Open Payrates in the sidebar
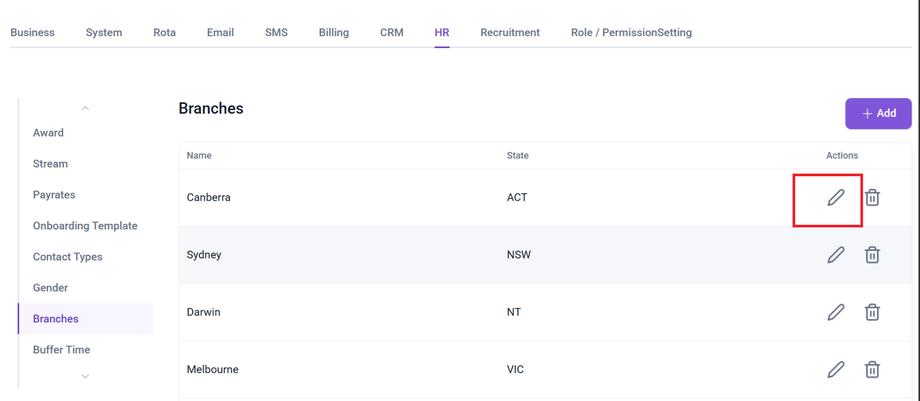Image resolution: width=920 pixels, height=401 pixels. tap(54, 195)
